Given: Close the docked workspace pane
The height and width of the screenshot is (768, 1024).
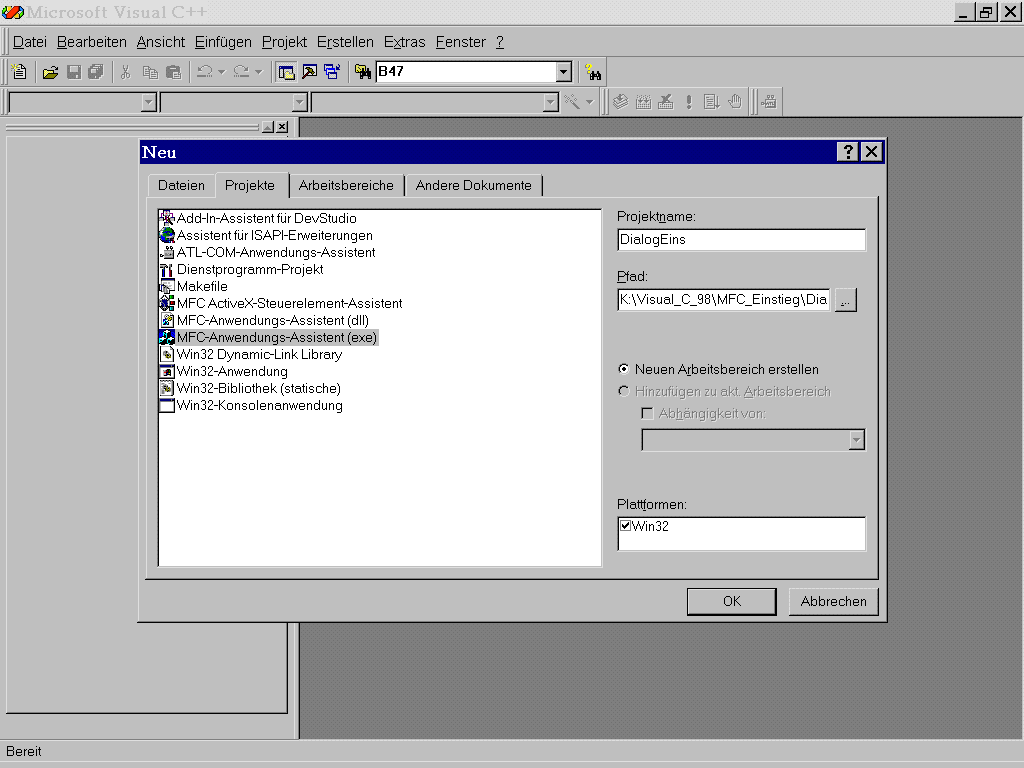Looking at the screenshot, I should point(282,127).
